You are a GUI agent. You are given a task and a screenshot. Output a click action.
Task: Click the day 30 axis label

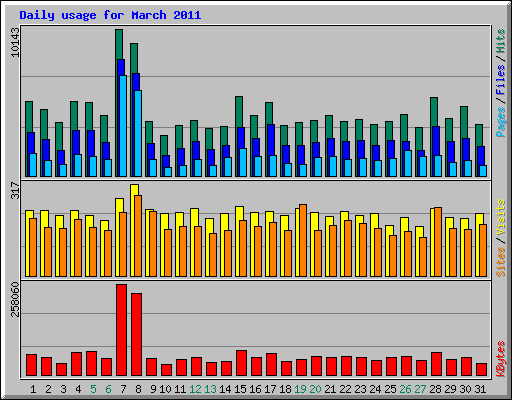click(465, 389)
